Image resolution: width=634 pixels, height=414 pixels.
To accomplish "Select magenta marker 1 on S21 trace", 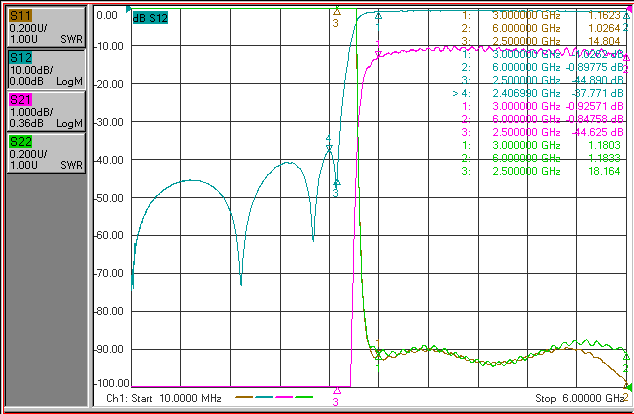I will tap(378, 54).
